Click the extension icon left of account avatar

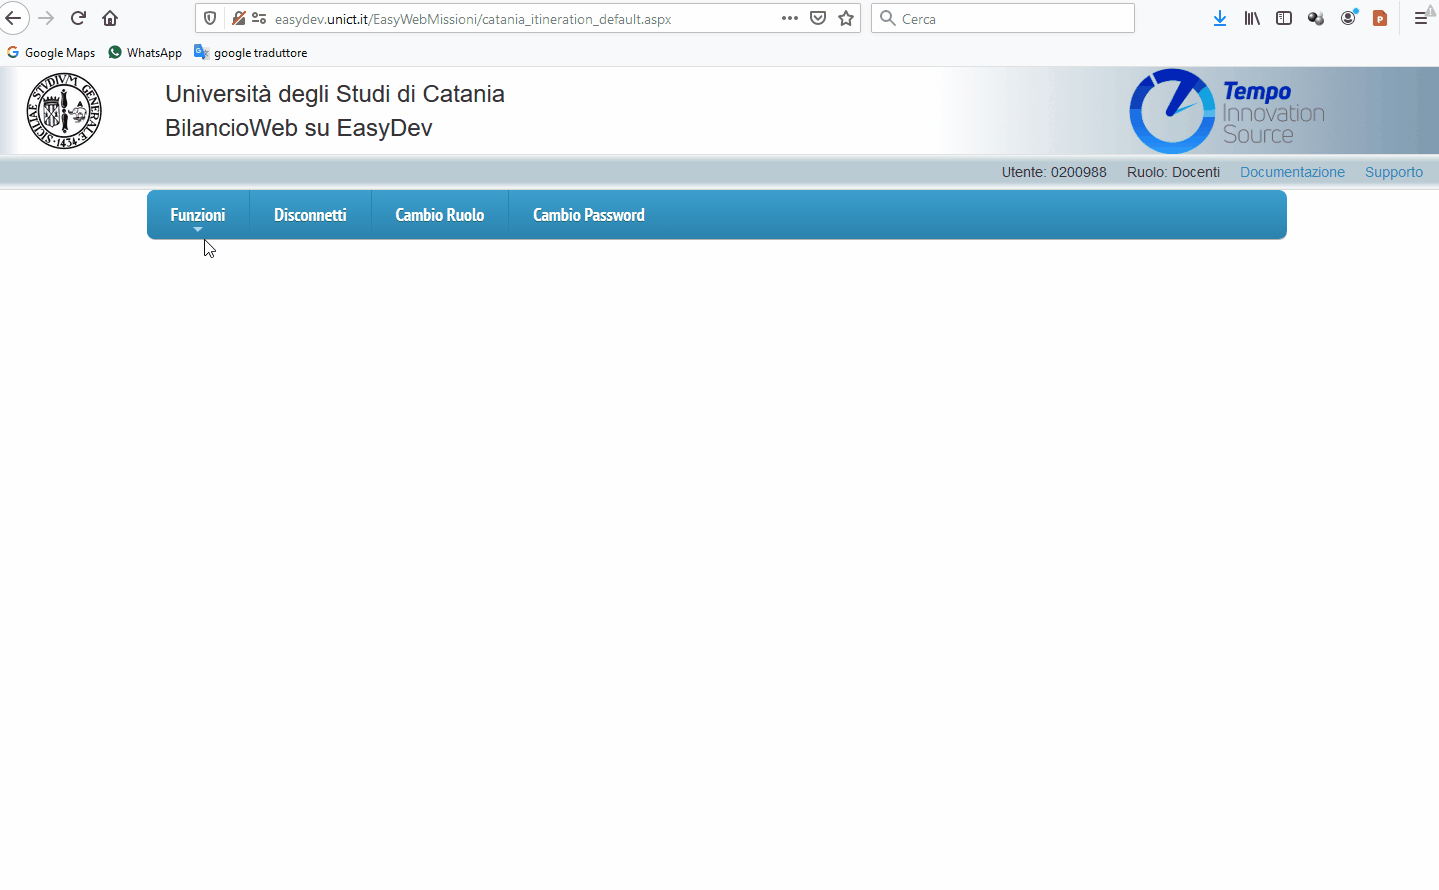[1316, 18]
